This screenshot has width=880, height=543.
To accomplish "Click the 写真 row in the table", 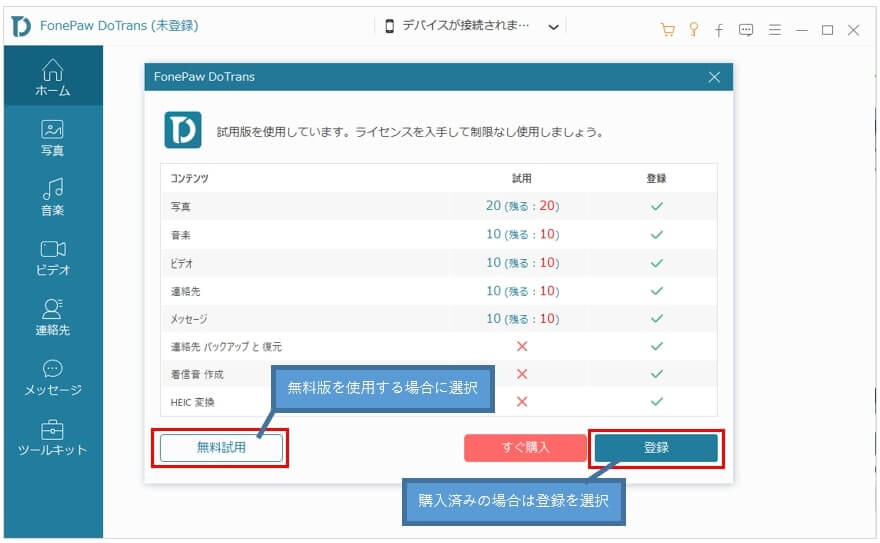I will coord(438,206).
